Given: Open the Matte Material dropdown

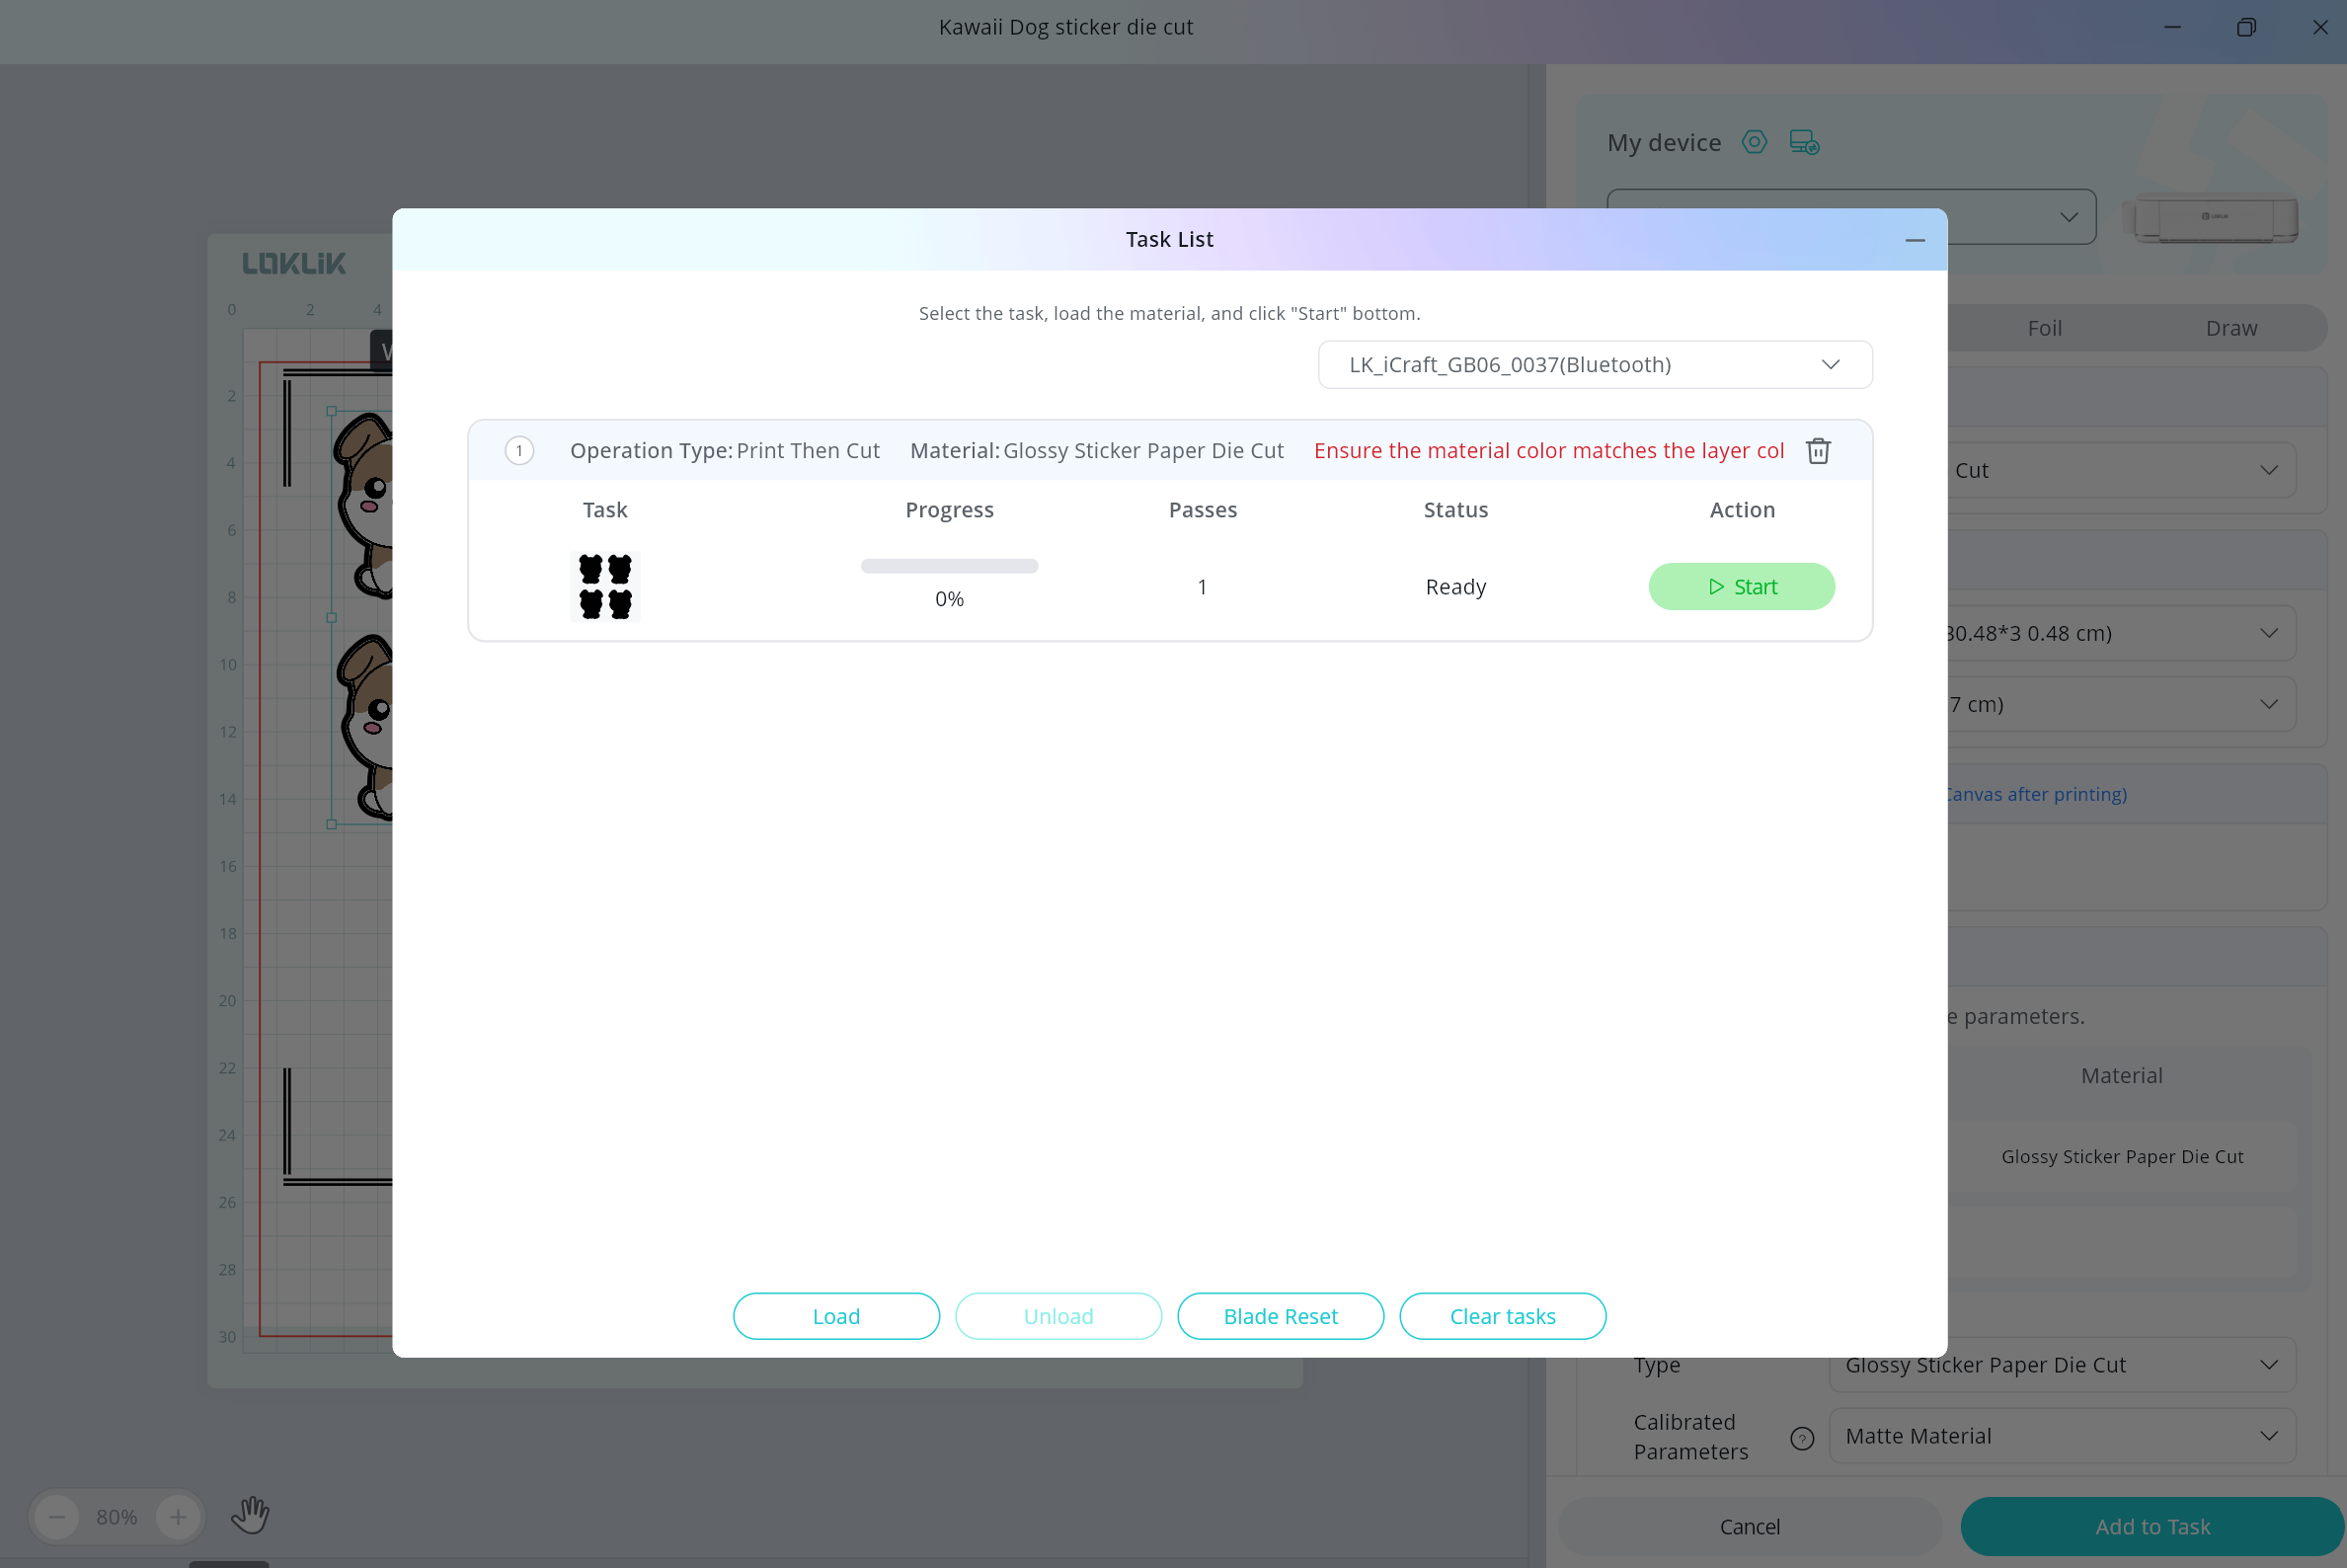Looking at the screenshot, I should [x=2061, y=1436].
